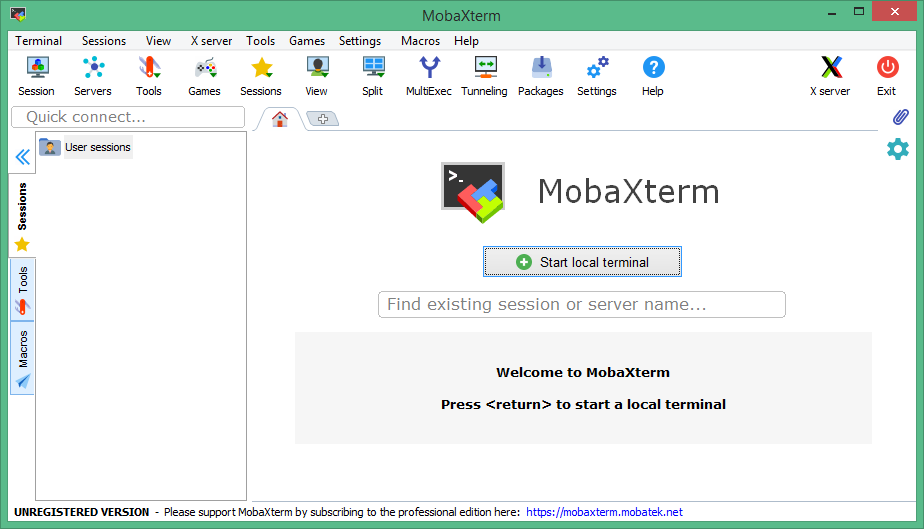924x529 pixels.
Task: Click Start local terminal button
Action: click(x=582, y=262)
